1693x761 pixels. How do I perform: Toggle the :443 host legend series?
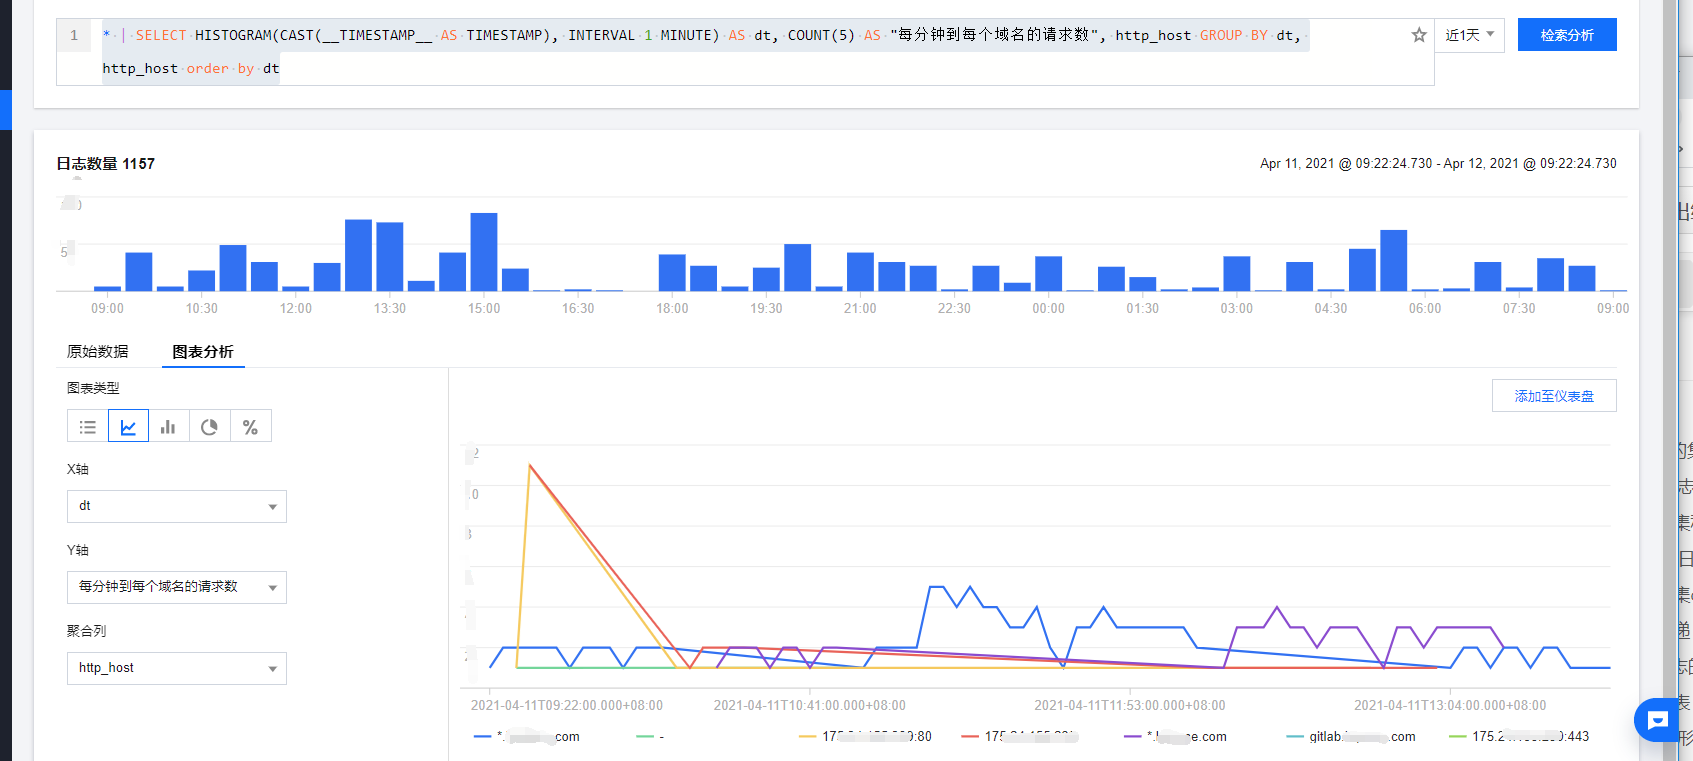pyautogui.click(x=1519, y=737)
